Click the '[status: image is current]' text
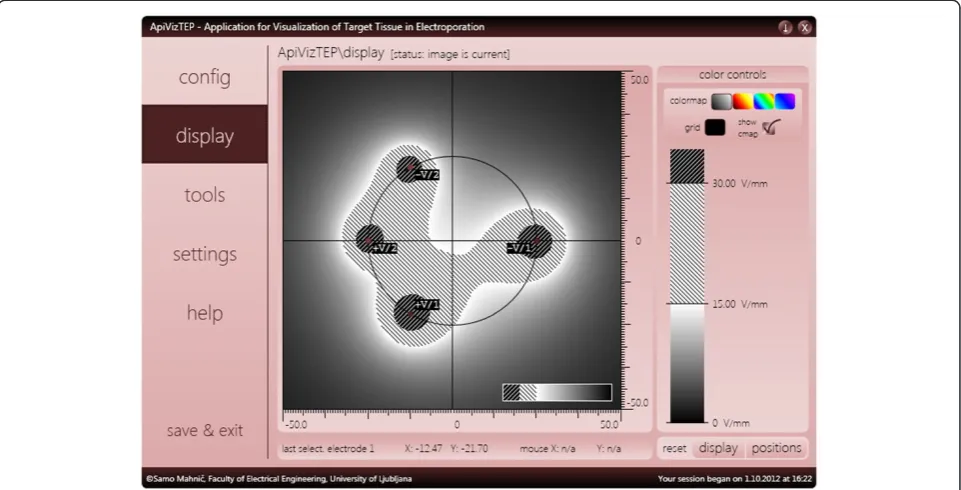This screenshot has width=961, height=490. coord(450,54)
